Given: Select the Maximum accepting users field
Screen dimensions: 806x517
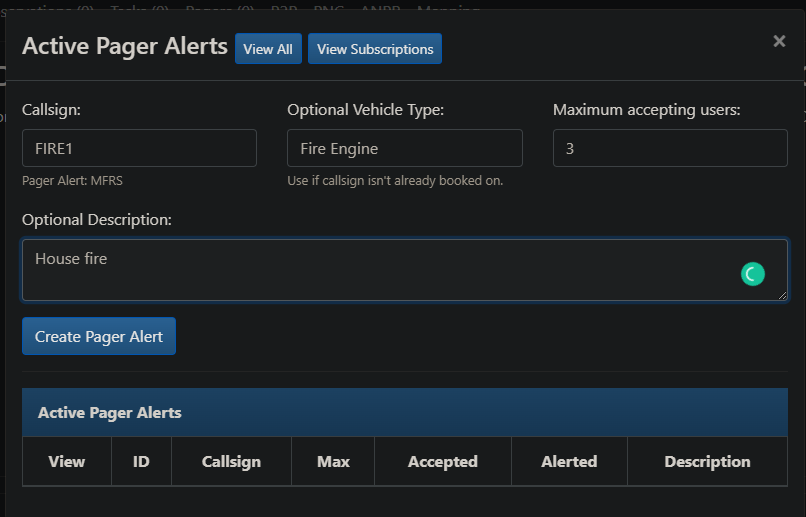Looking at the screenshot, I should pos(669,148).
